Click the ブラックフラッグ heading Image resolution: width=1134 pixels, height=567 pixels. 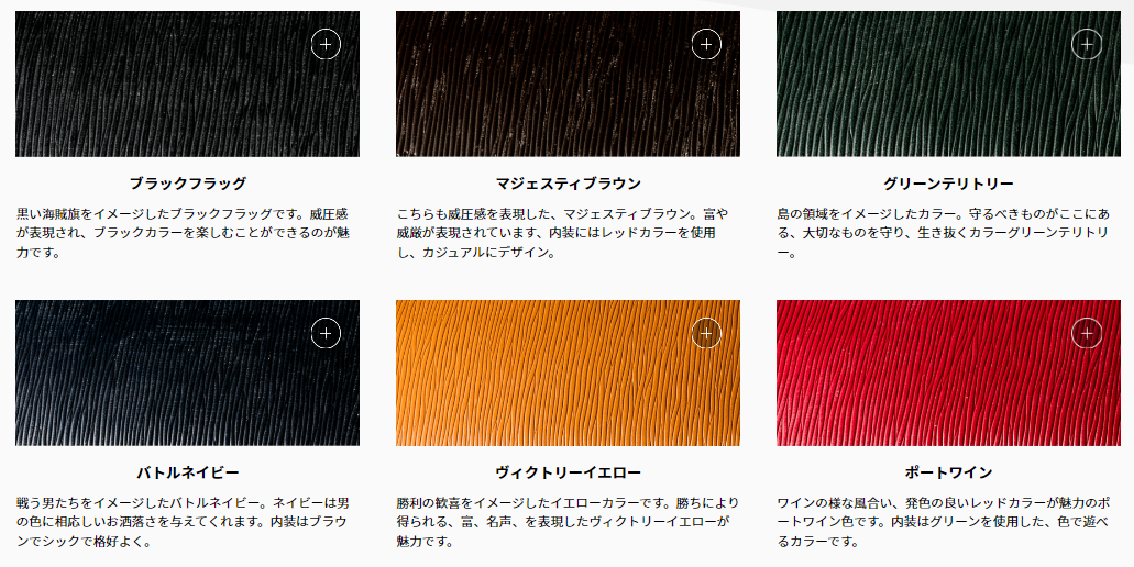187,184
